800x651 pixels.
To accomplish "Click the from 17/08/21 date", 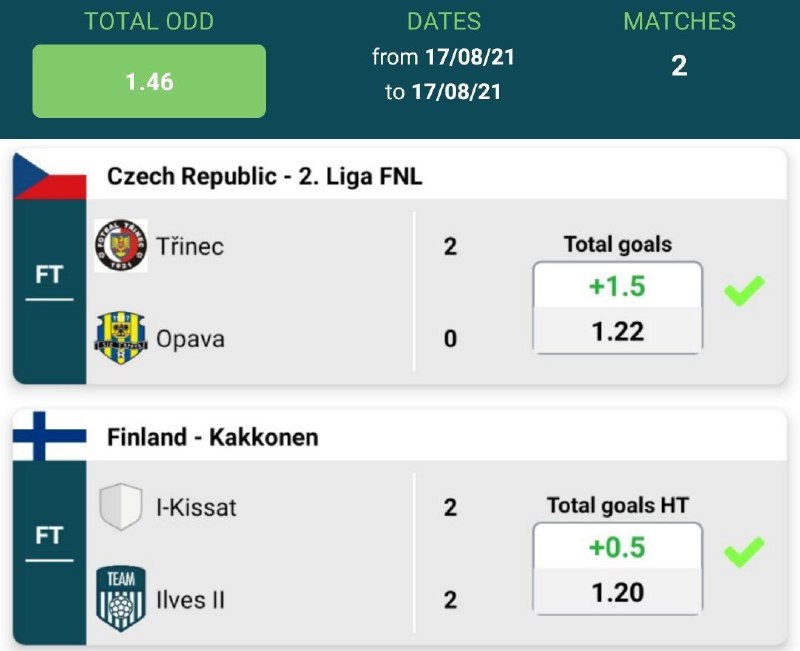I will coord(443,57).
